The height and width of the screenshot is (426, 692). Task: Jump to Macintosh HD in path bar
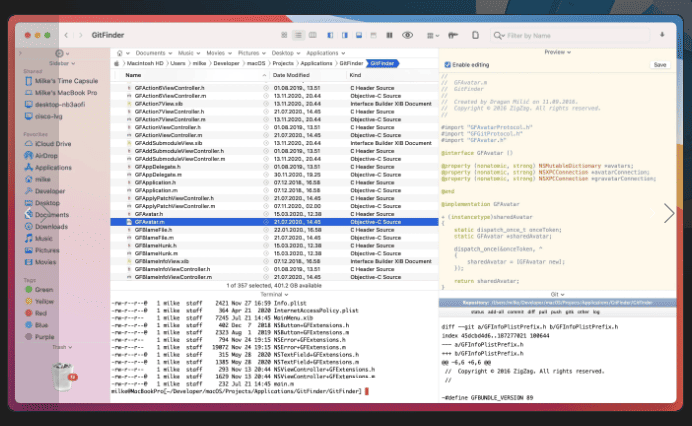(145, 64)
